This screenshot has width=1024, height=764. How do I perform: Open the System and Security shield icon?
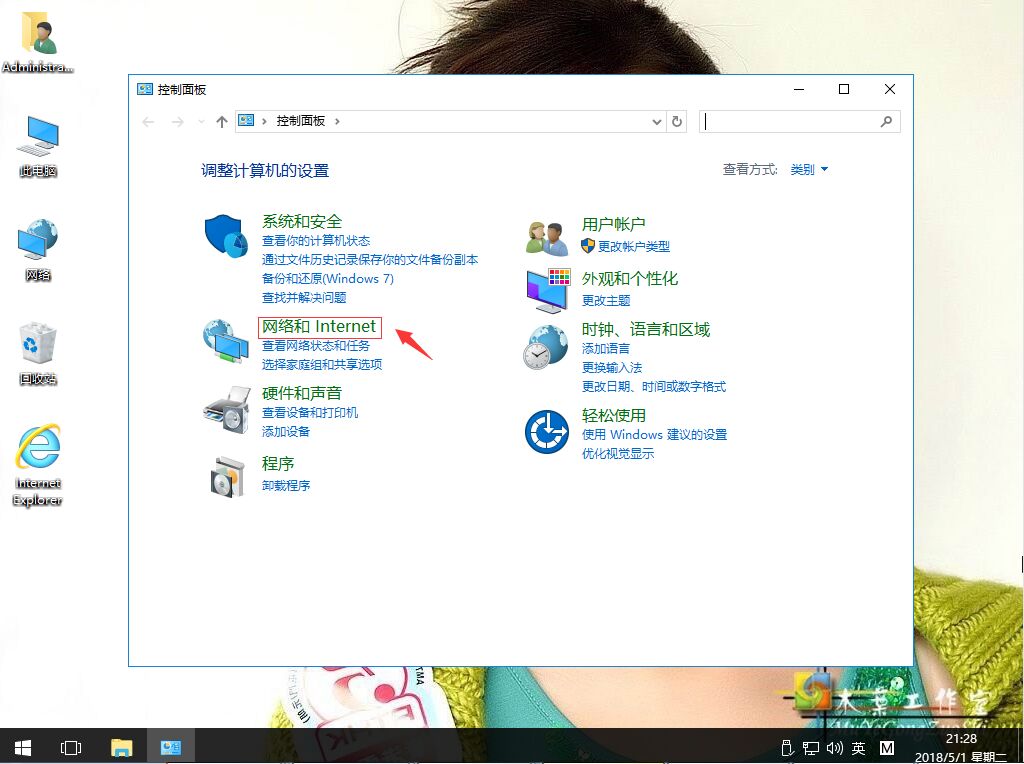[x=226, y=236]
